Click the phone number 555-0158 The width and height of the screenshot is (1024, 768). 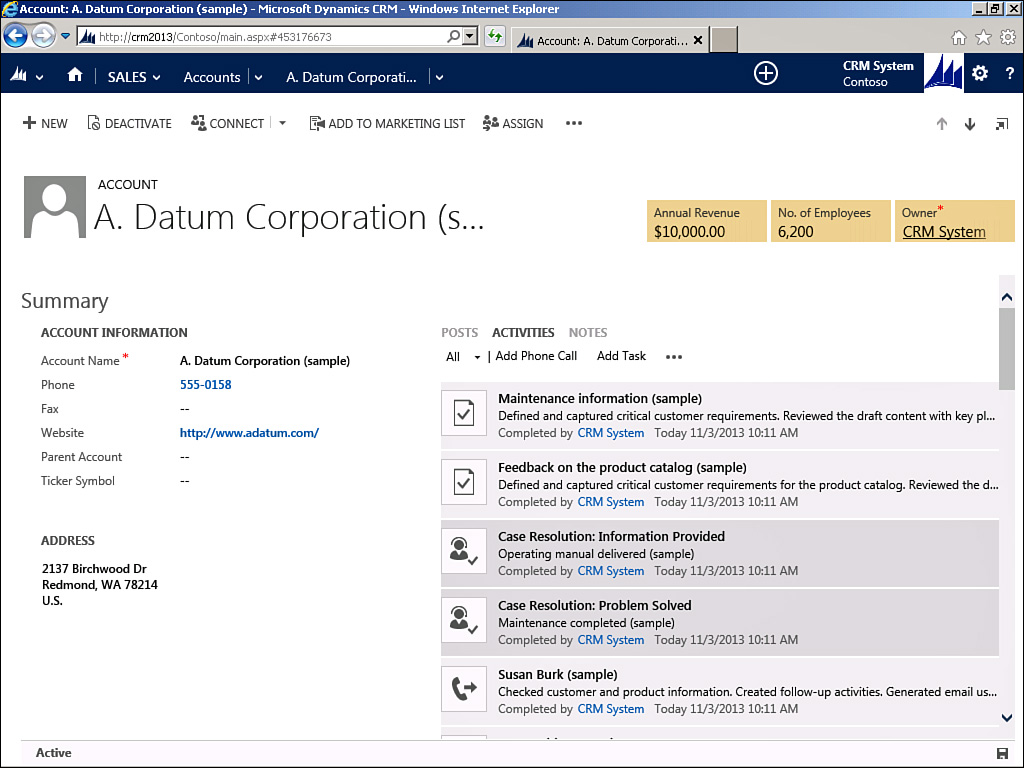(x=206, y=385)
